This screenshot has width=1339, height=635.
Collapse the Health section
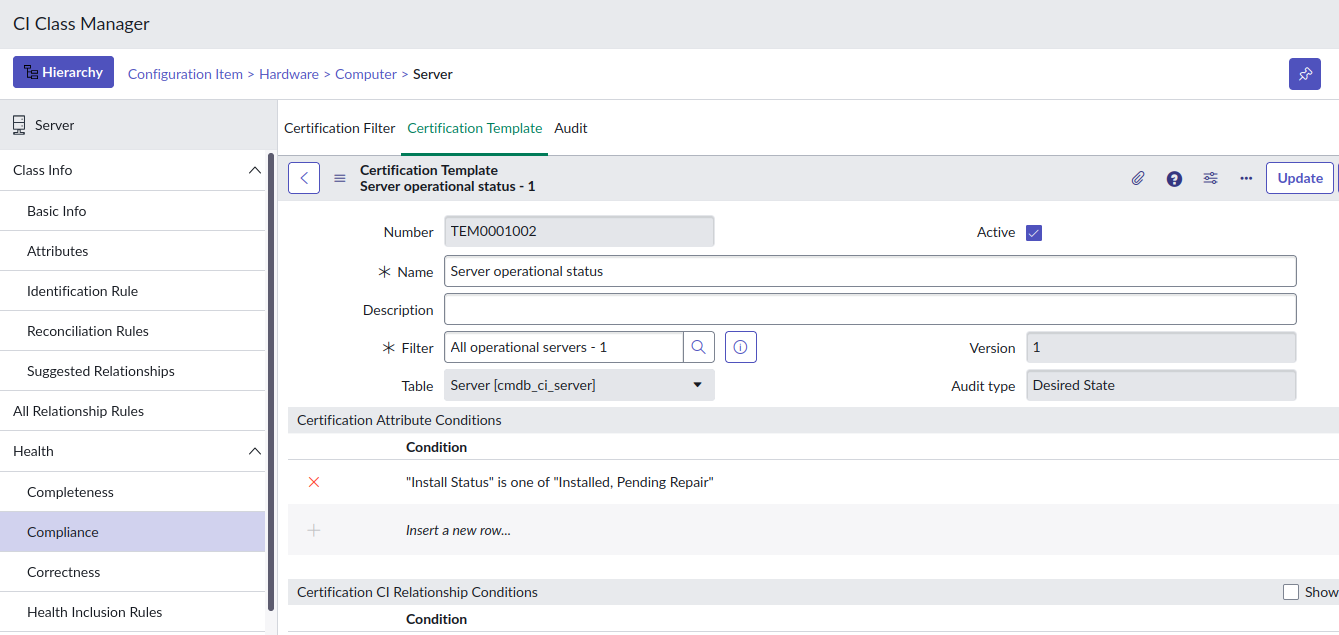[254, 451]
